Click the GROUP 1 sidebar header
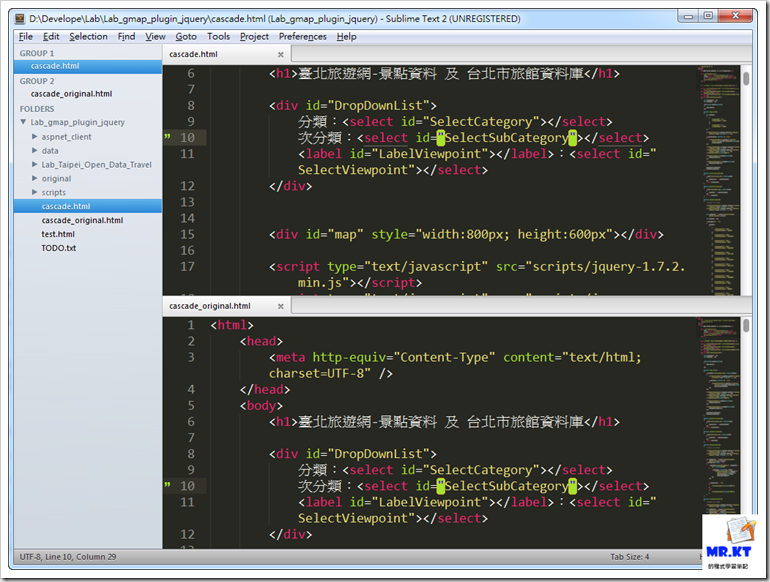The height and width of the screenshot is (582, 770). (37, 53)
